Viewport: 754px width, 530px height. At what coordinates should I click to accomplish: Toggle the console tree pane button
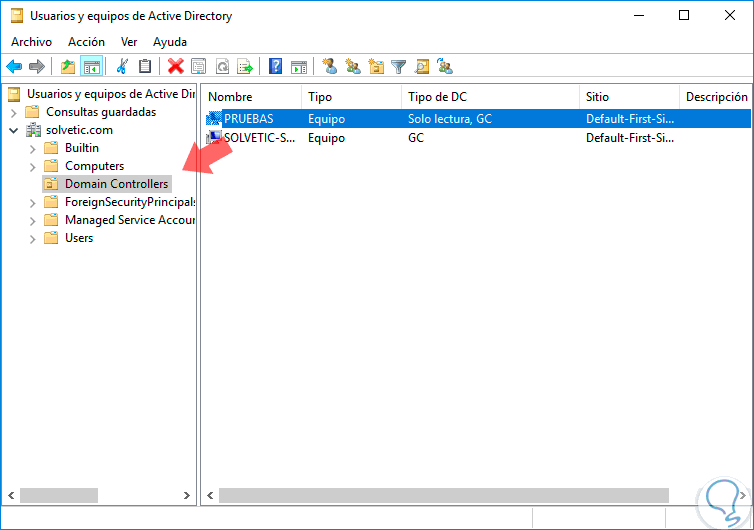[x=91, y=66]
